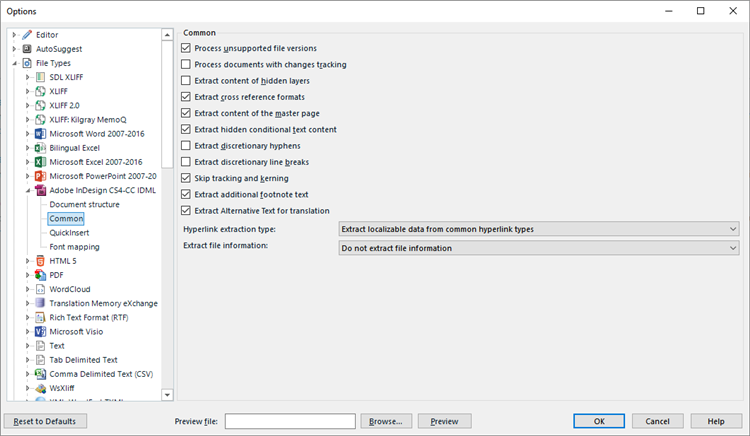This screenshot has width=750, height=436.
Task: Click the XLIFF 2.0 icon
Action: (41, 105)
